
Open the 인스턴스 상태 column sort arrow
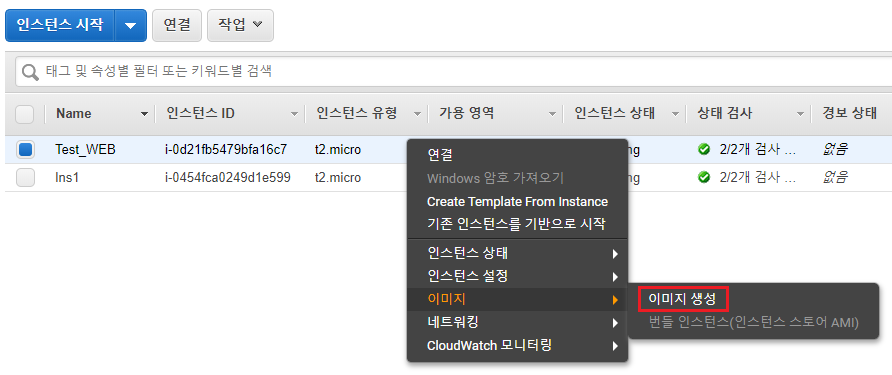point(675,114)
